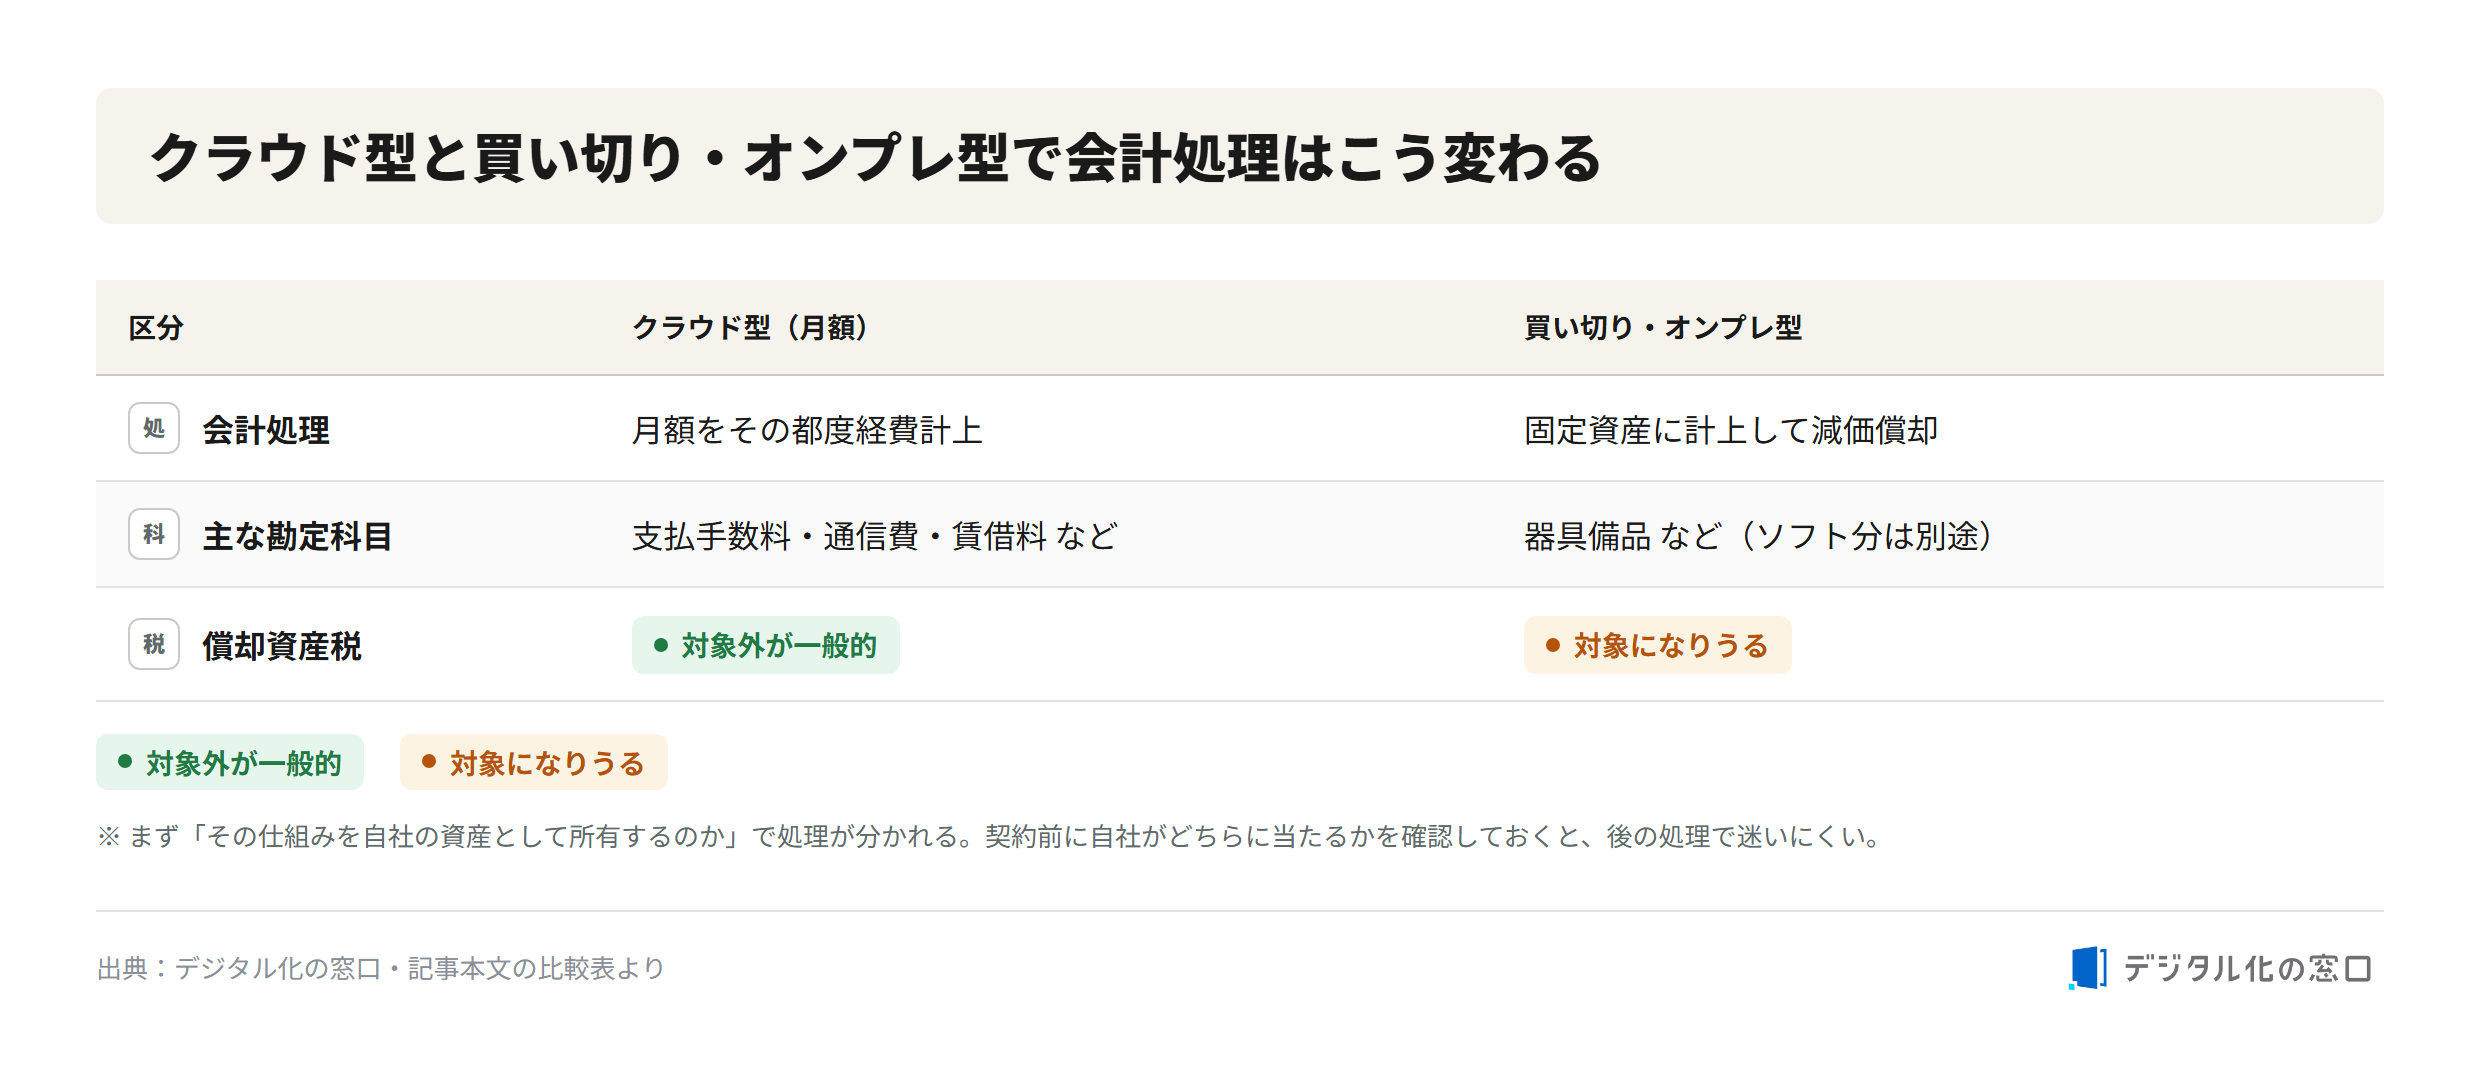Click the 科 icon beside 主な勘定科目
2480x1084 pixels.
154,534
